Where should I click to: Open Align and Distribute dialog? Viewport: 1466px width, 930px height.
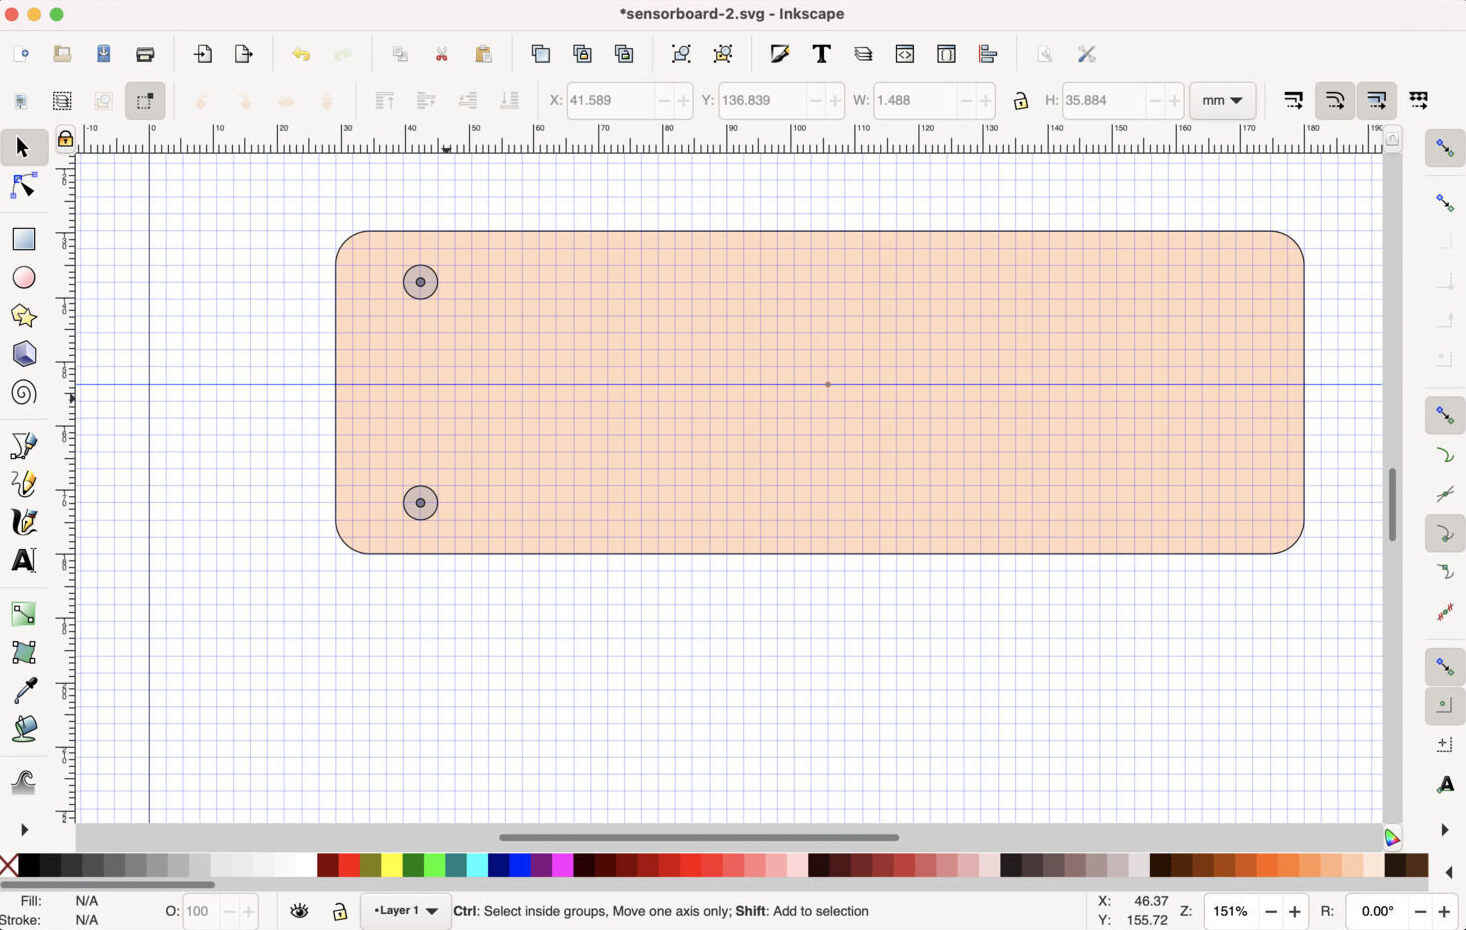[x=988, y=54]
